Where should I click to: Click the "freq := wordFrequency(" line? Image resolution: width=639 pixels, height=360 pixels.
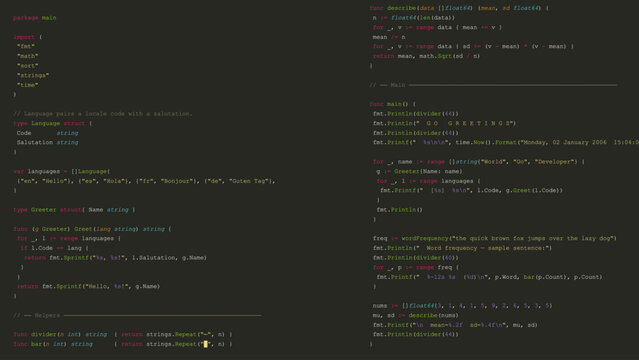[x=495, y=239]
